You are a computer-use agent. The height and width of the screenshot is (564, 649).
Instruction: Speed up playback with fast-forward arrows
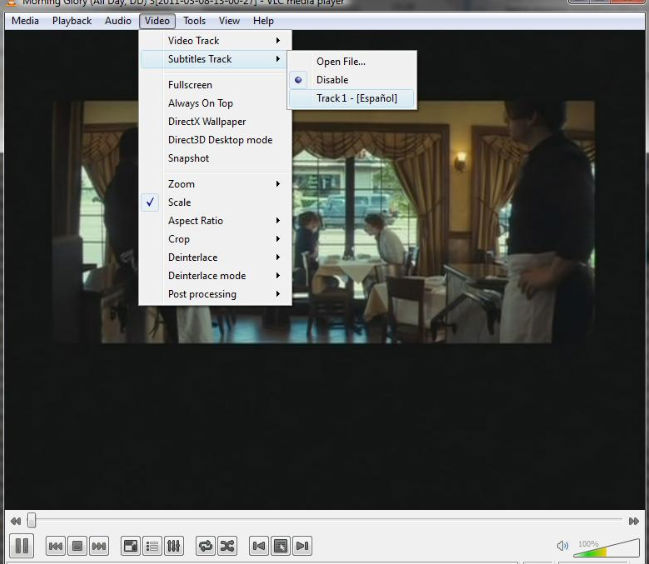pyautogui.click(x=634, y=521)
